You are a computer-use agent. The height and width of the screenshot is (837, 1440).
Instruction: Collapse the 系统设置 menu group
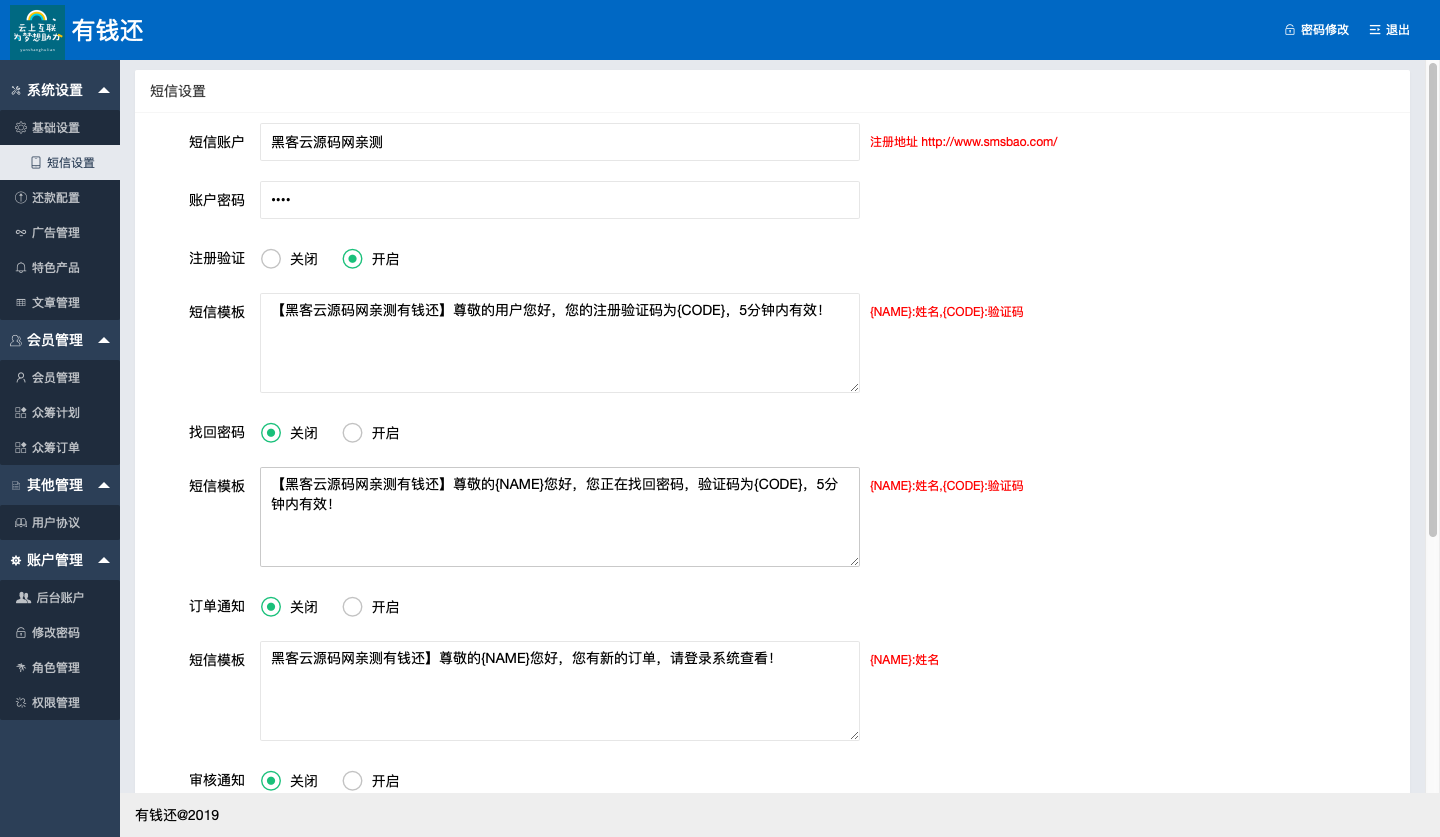tap(104, 90)
